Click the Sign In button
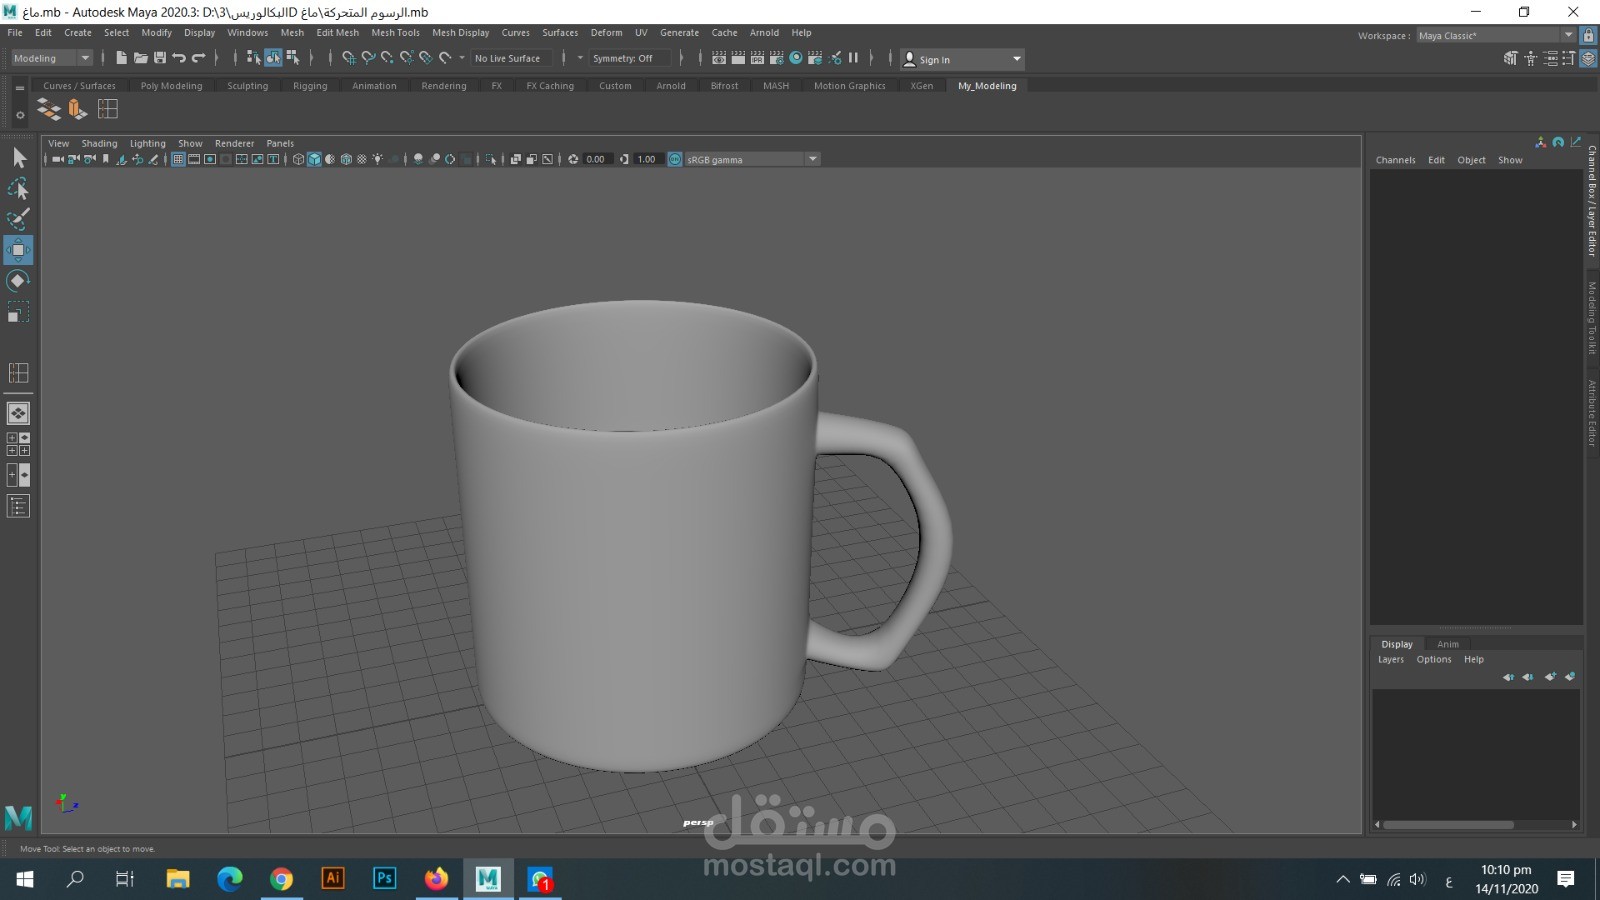Viewport: 1600px width, 900px height. (x=934, y=59)
